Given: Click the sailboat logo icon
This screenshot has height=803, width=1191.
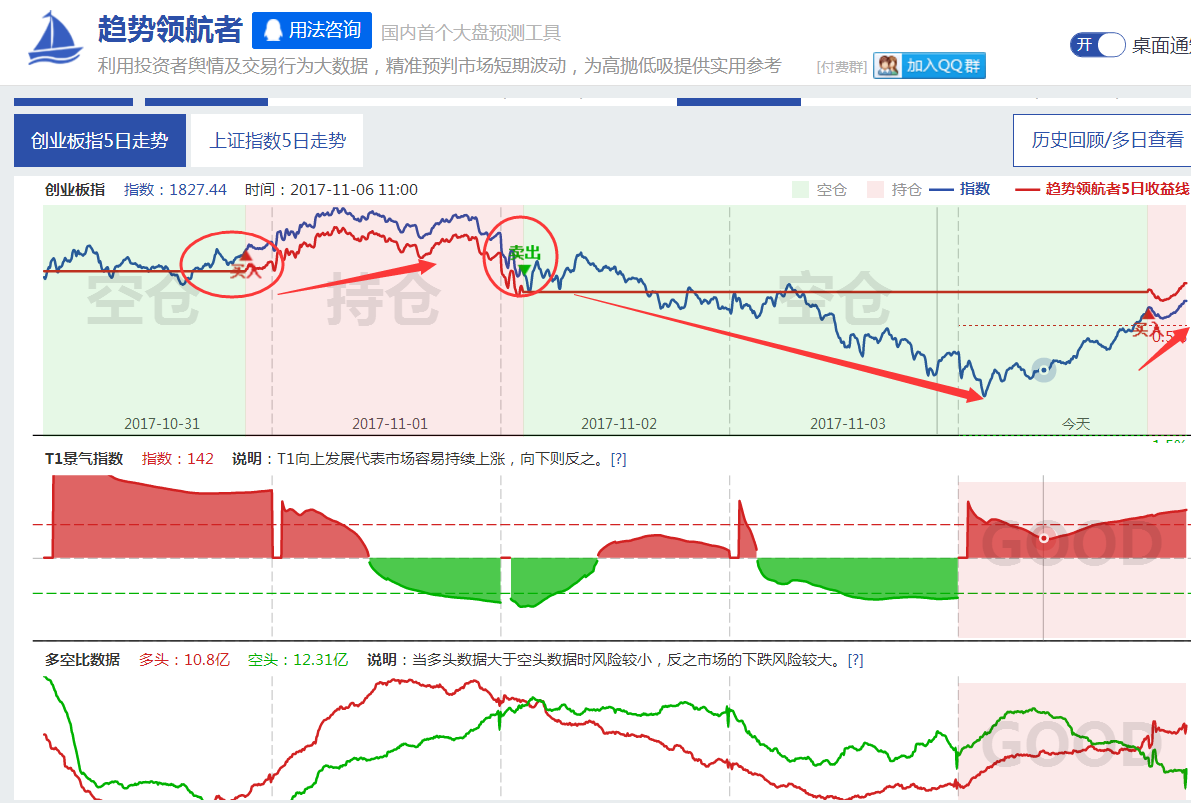Looking at the screenshot, I should tap(55, 42).
